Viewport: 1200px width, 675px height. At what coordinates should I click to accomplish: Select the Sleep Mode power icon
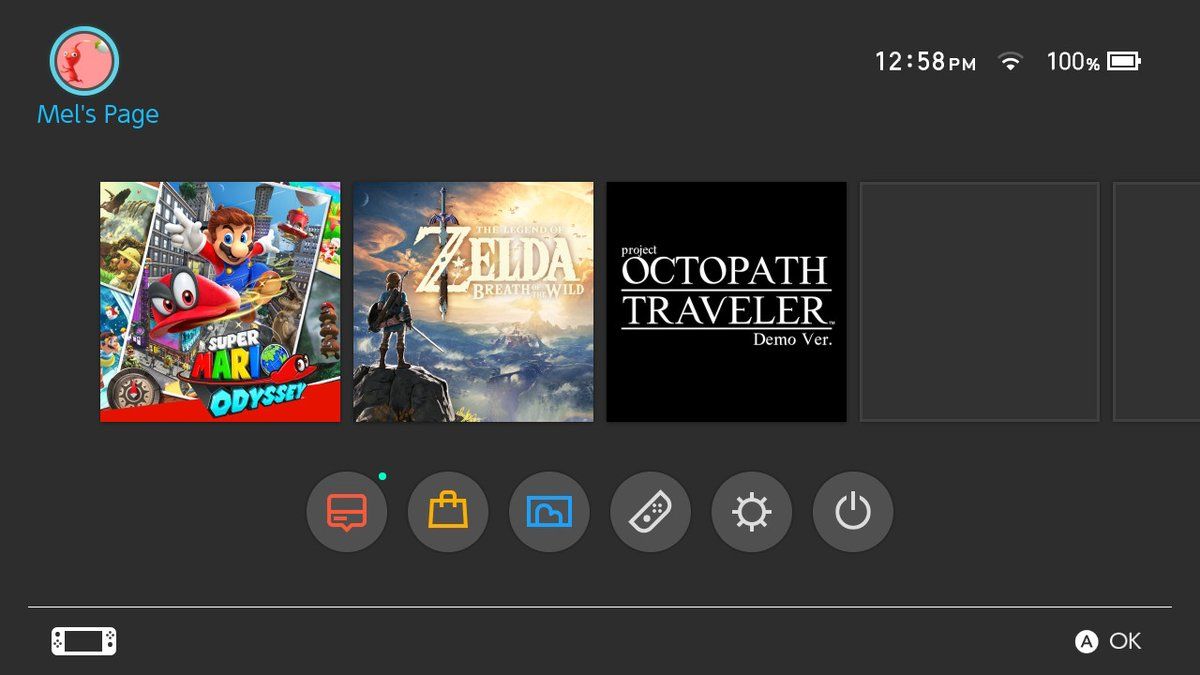click(853, 513)
